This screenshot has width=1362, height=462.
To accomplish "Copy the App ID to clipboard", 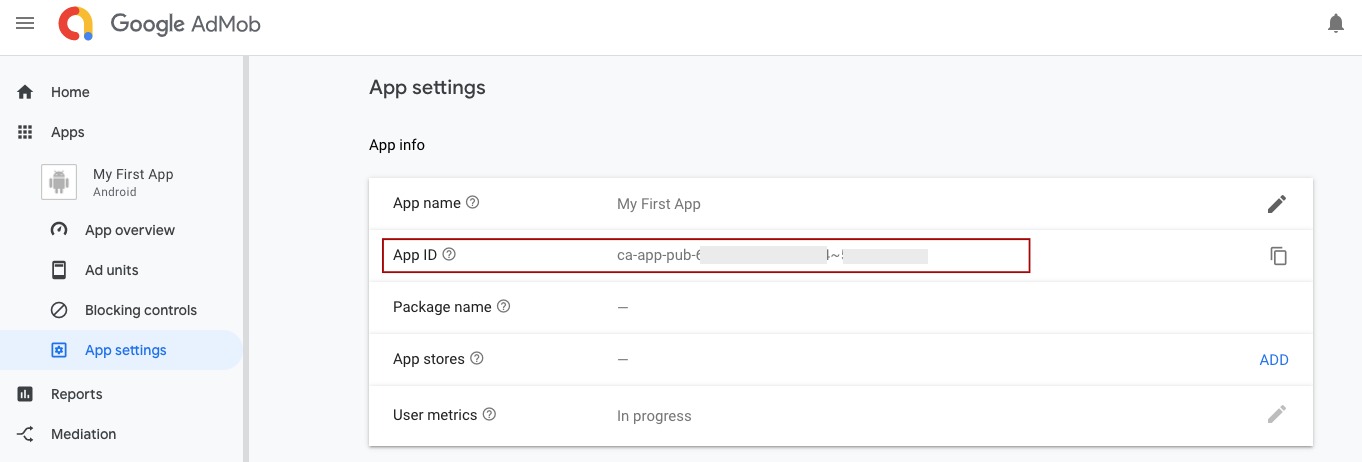I will [1278, 256].
